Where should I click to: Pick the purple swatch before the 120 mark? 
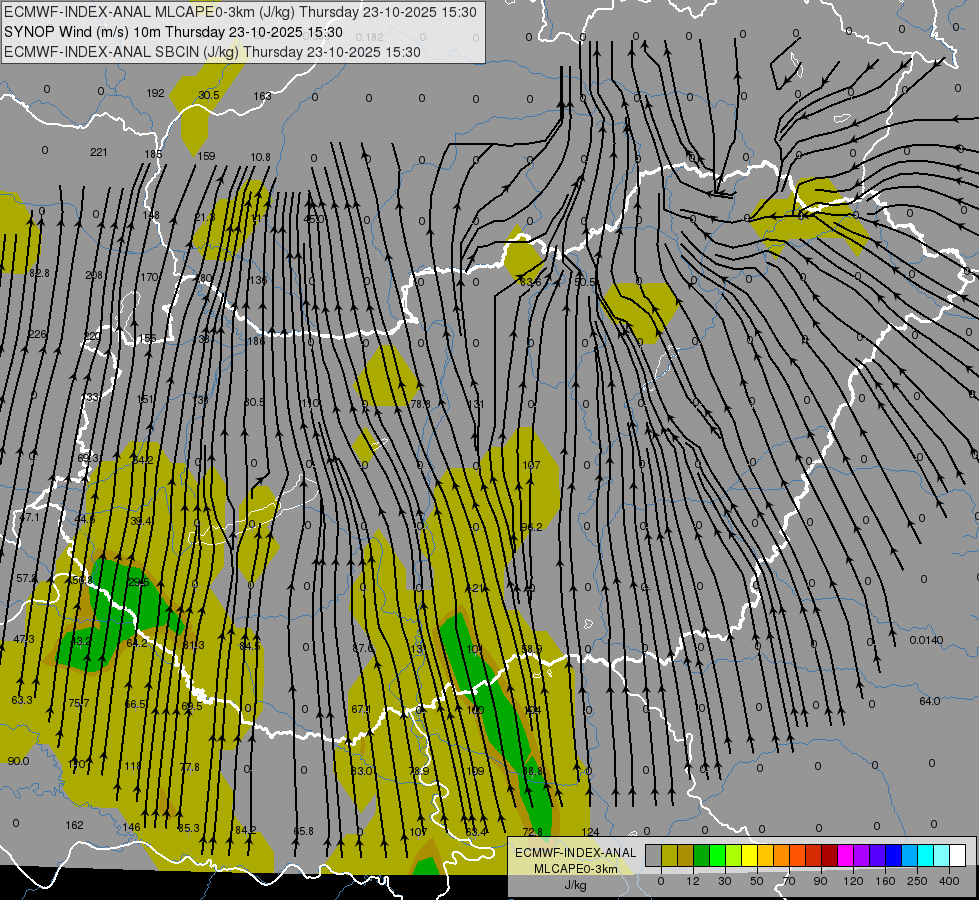[x=862, y=855]
